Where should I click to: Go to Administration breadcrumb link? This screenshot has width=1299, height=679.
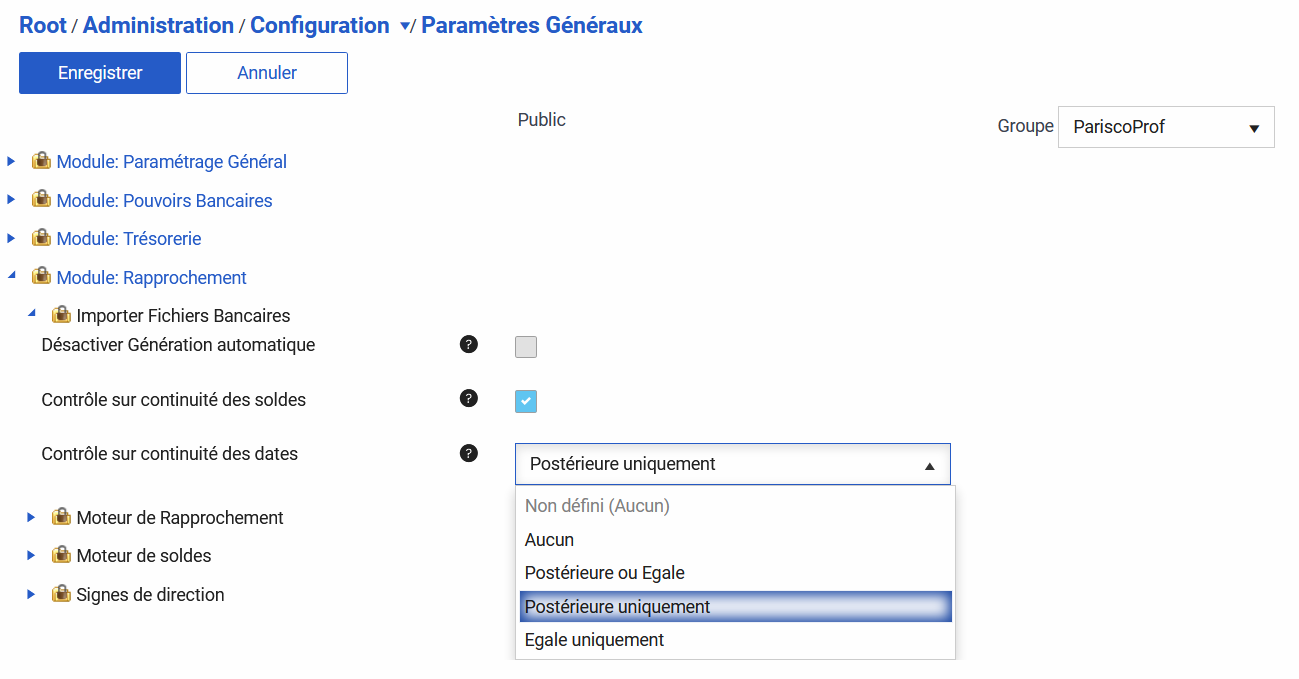(158, 26)
